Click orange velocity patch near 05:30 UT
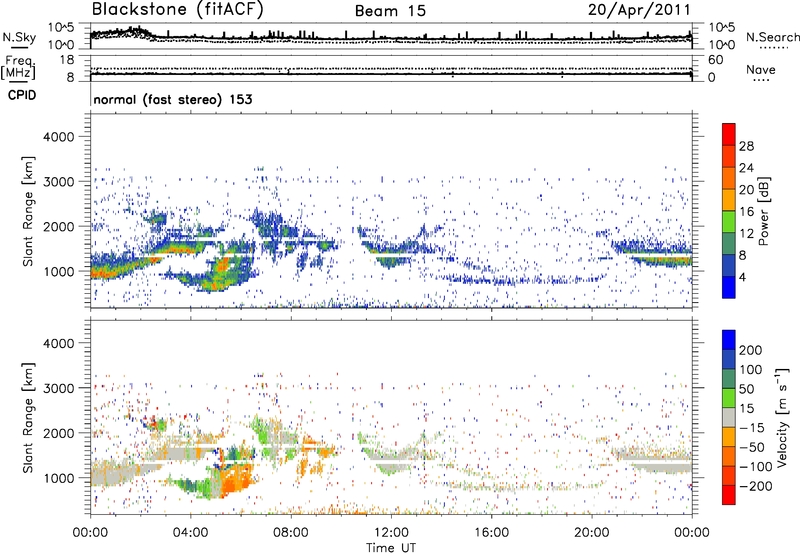The width and height of the screenshot is (800, 554). (x=236, y=481)
